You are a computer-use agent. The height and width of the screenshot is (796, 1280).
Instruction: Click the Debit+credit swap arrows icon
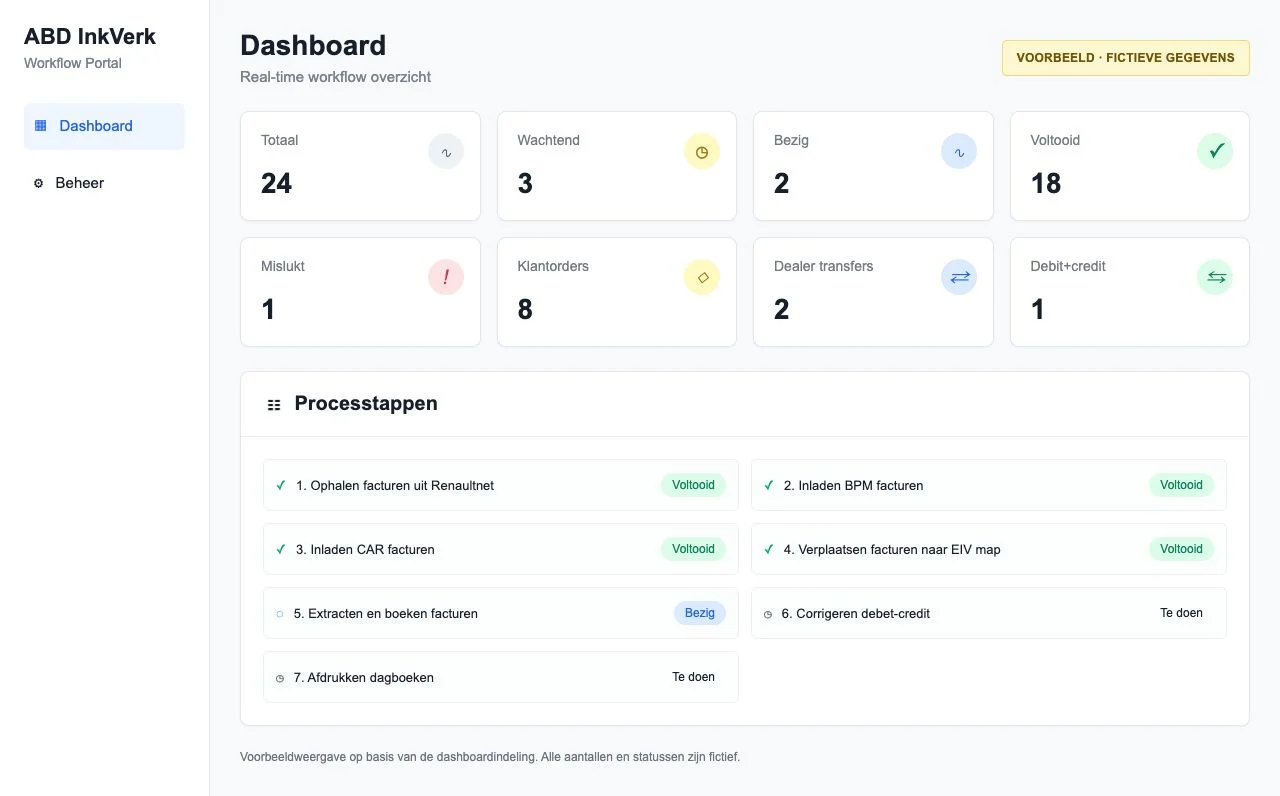pos(1215,278)
